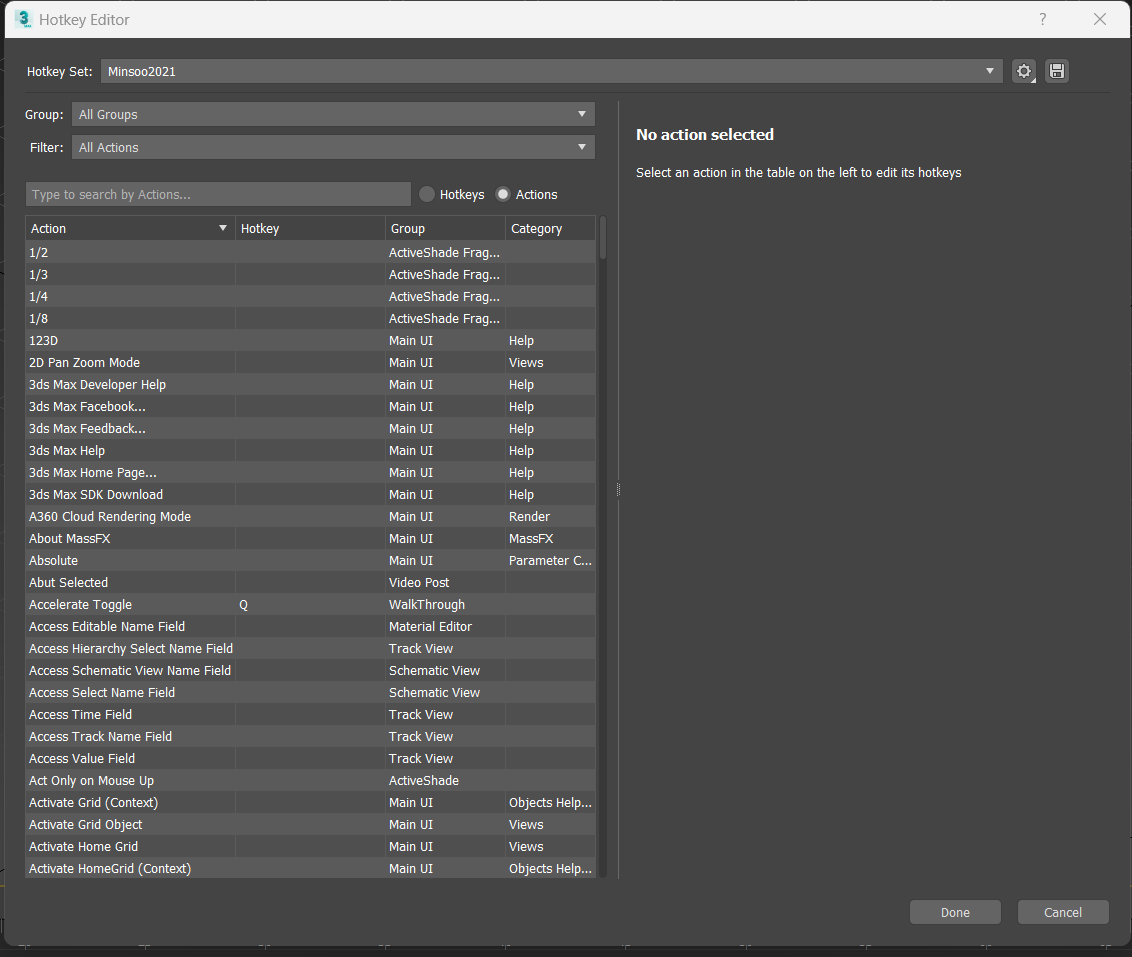Select Access Select Name Field action

(x=310, y=693)
